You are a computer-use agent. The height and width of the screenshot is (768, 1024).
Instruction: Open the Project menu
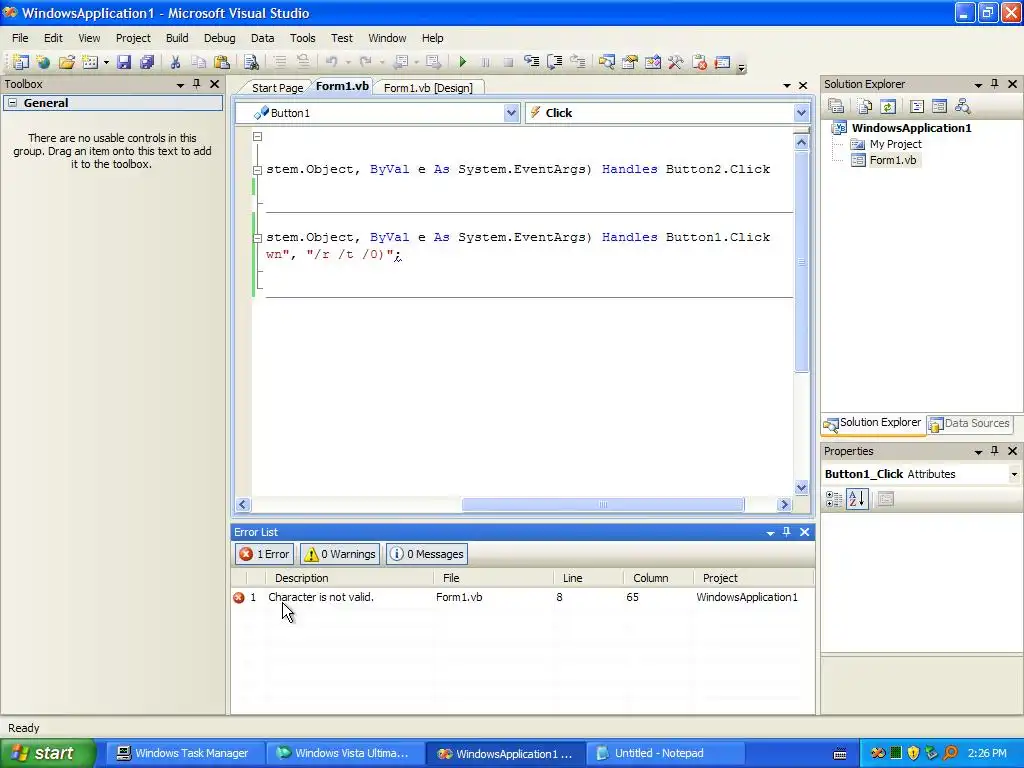[x=133, y=38]
